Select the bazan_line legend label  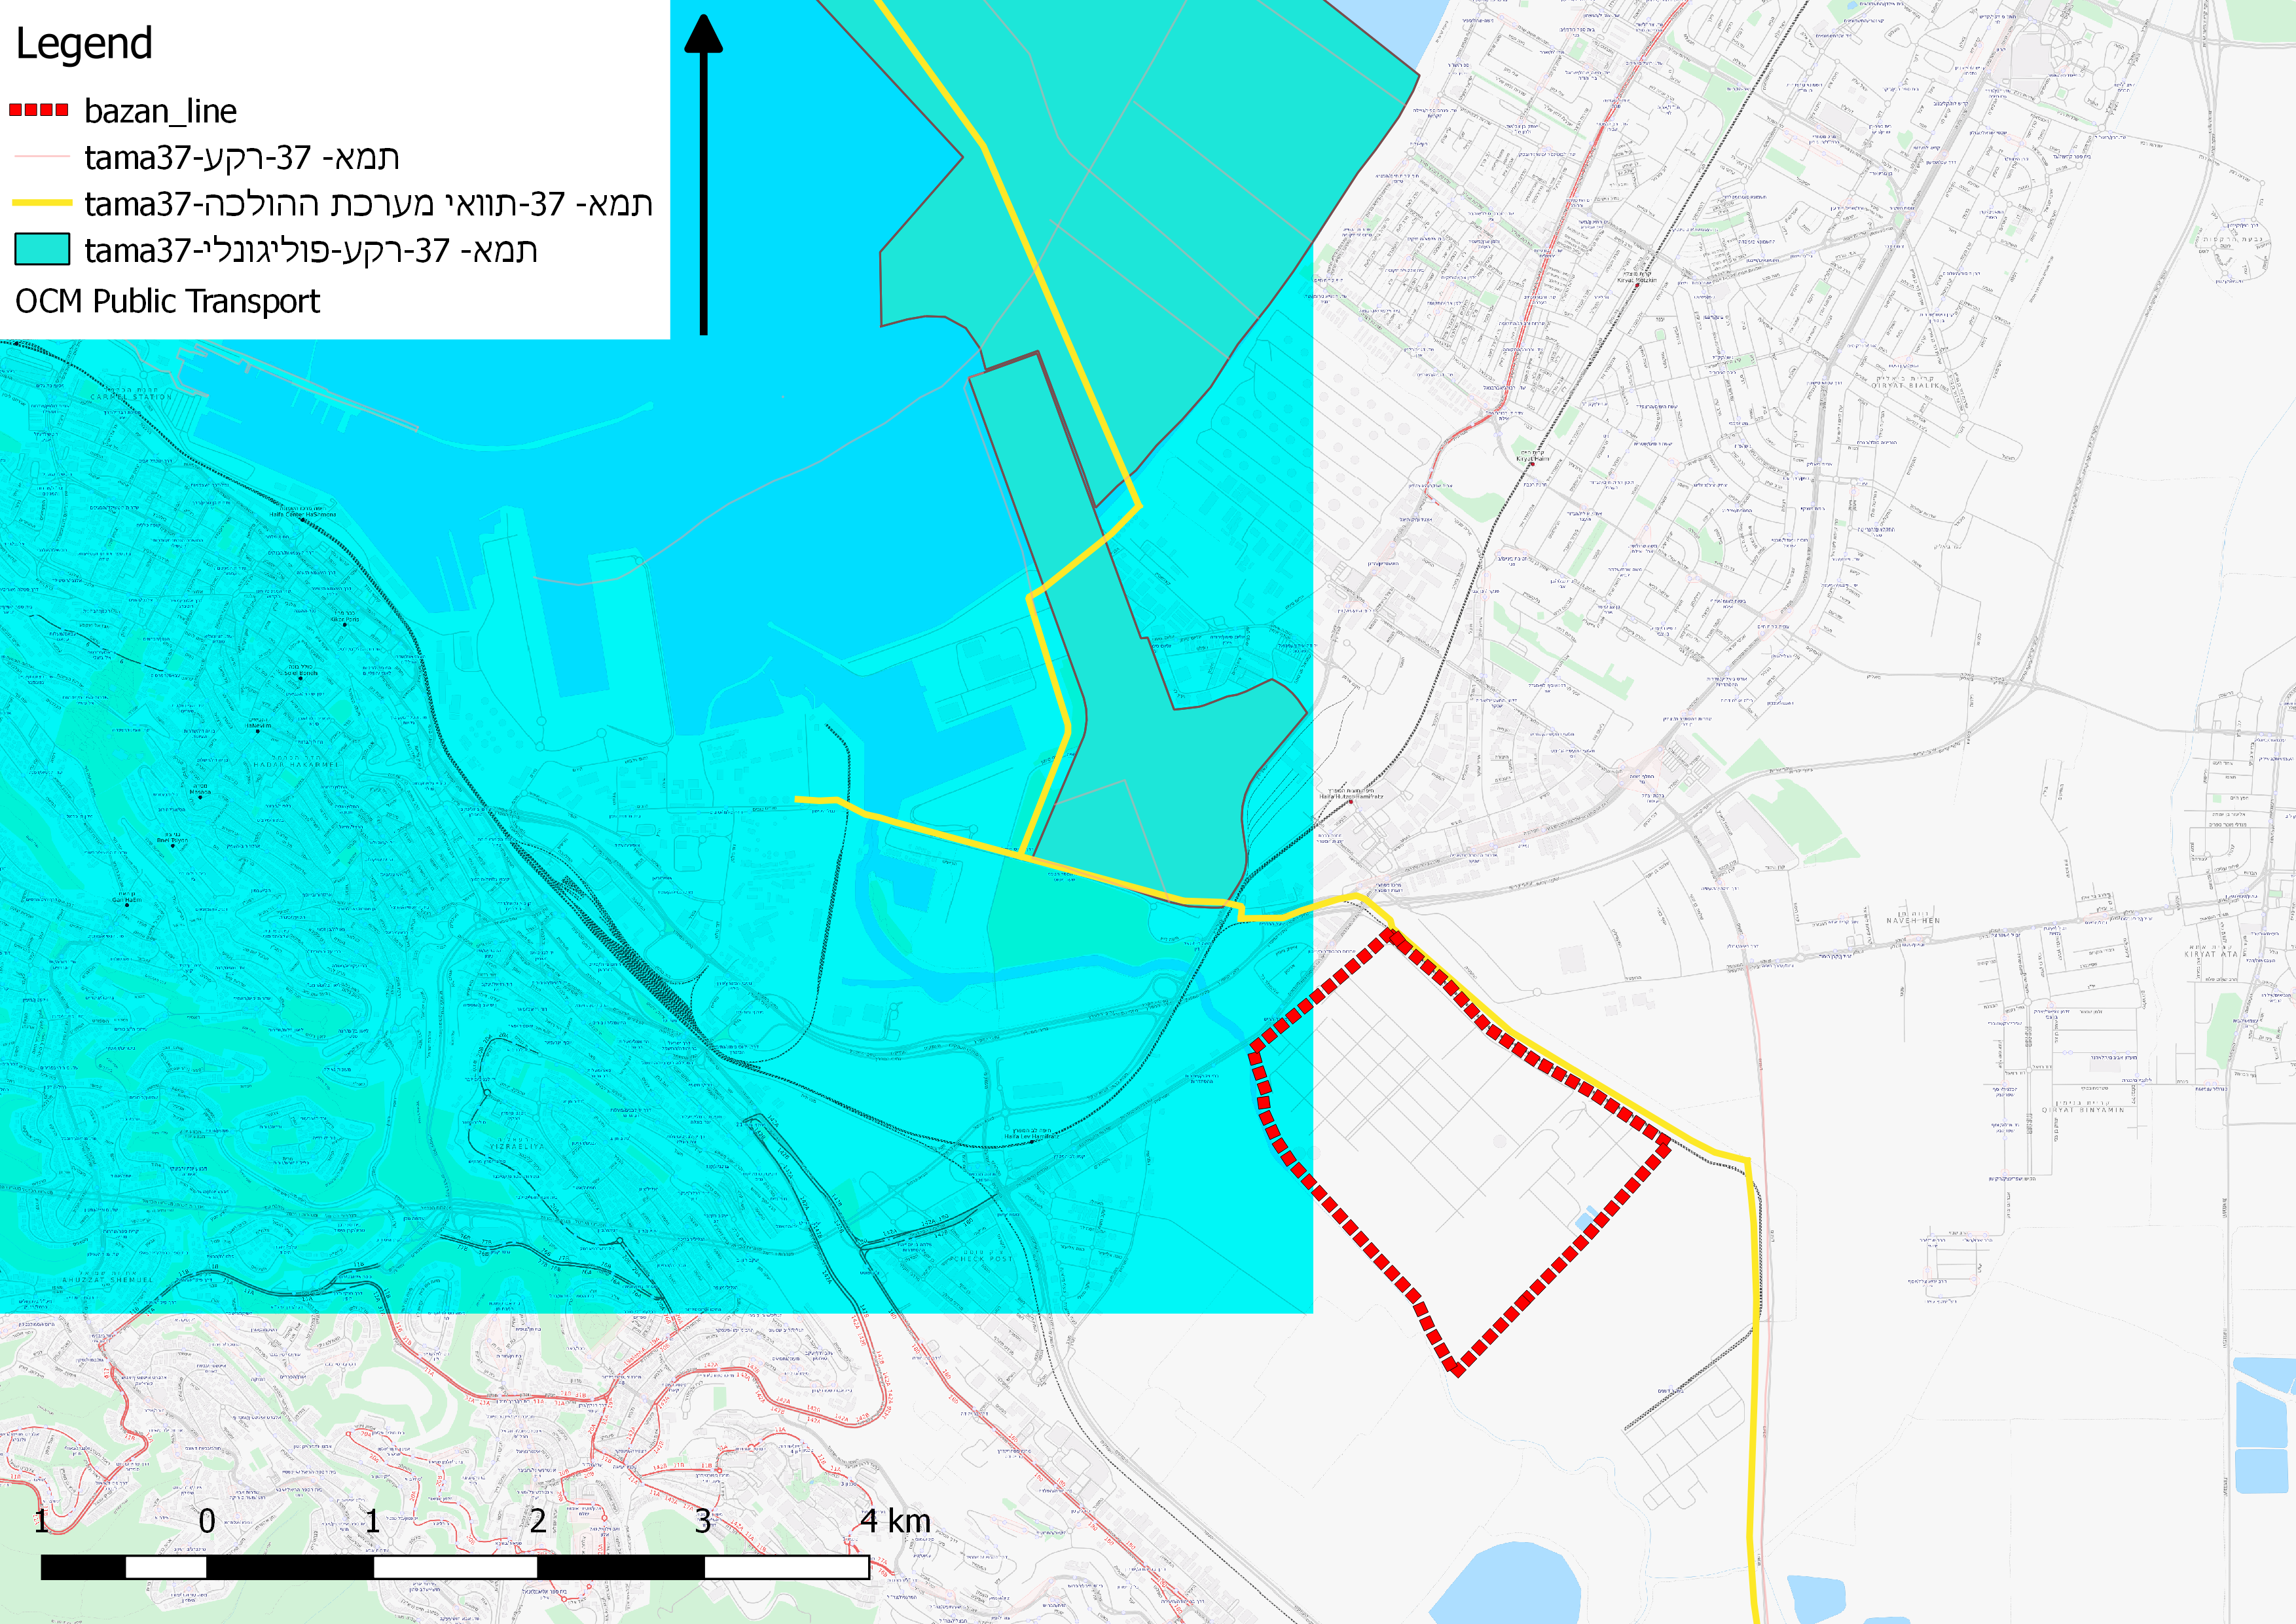160,111
